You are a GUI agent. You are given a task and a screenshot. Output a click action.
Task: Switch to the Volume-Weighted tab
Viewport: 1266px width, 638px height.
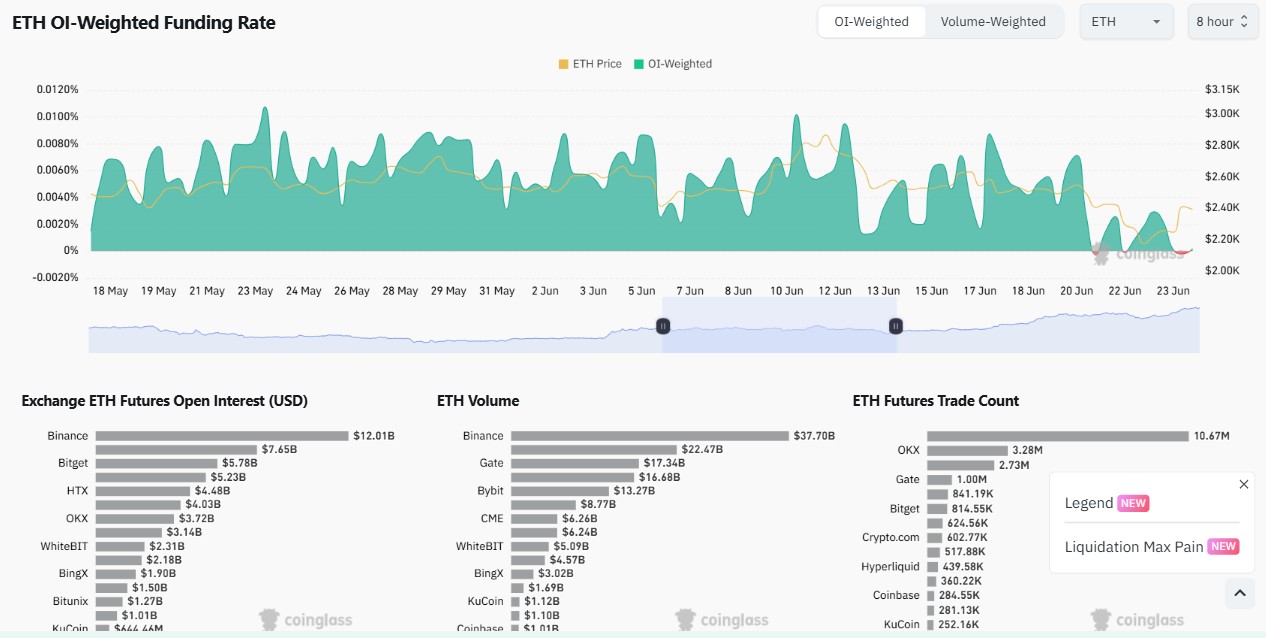pyautogui.click(x=993, y=20)
